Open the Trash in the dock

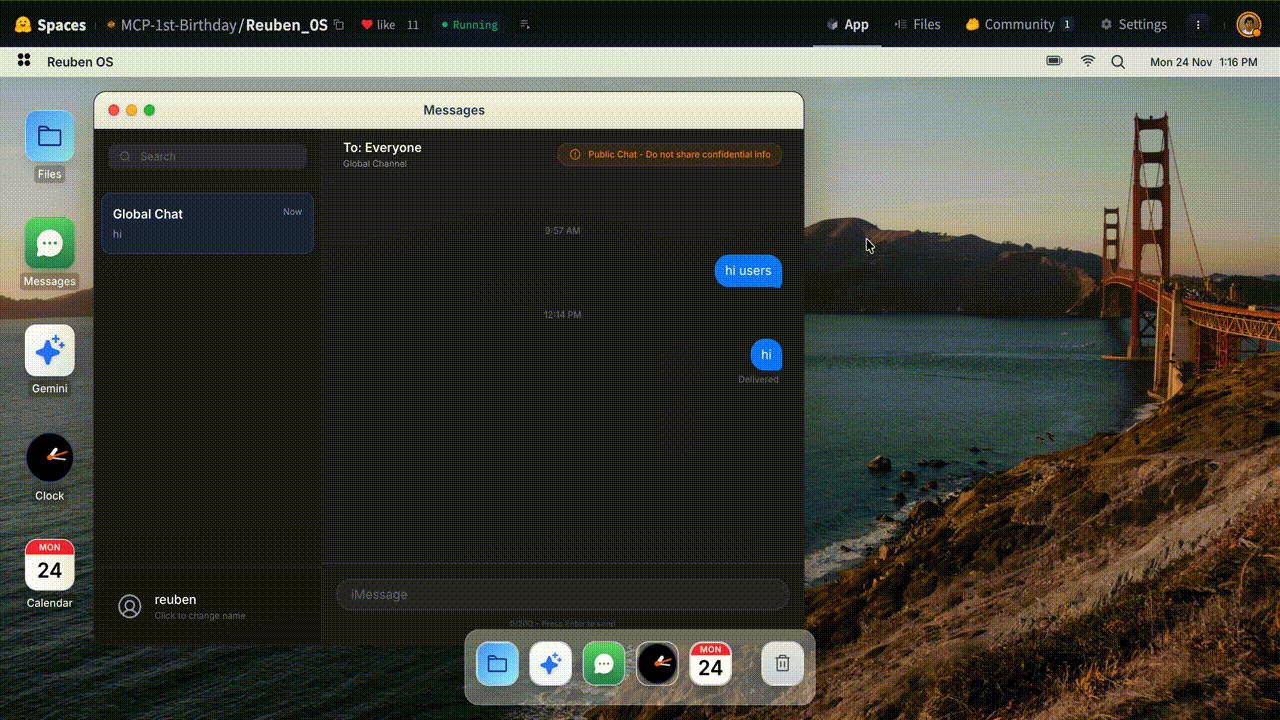pos(782,664)
